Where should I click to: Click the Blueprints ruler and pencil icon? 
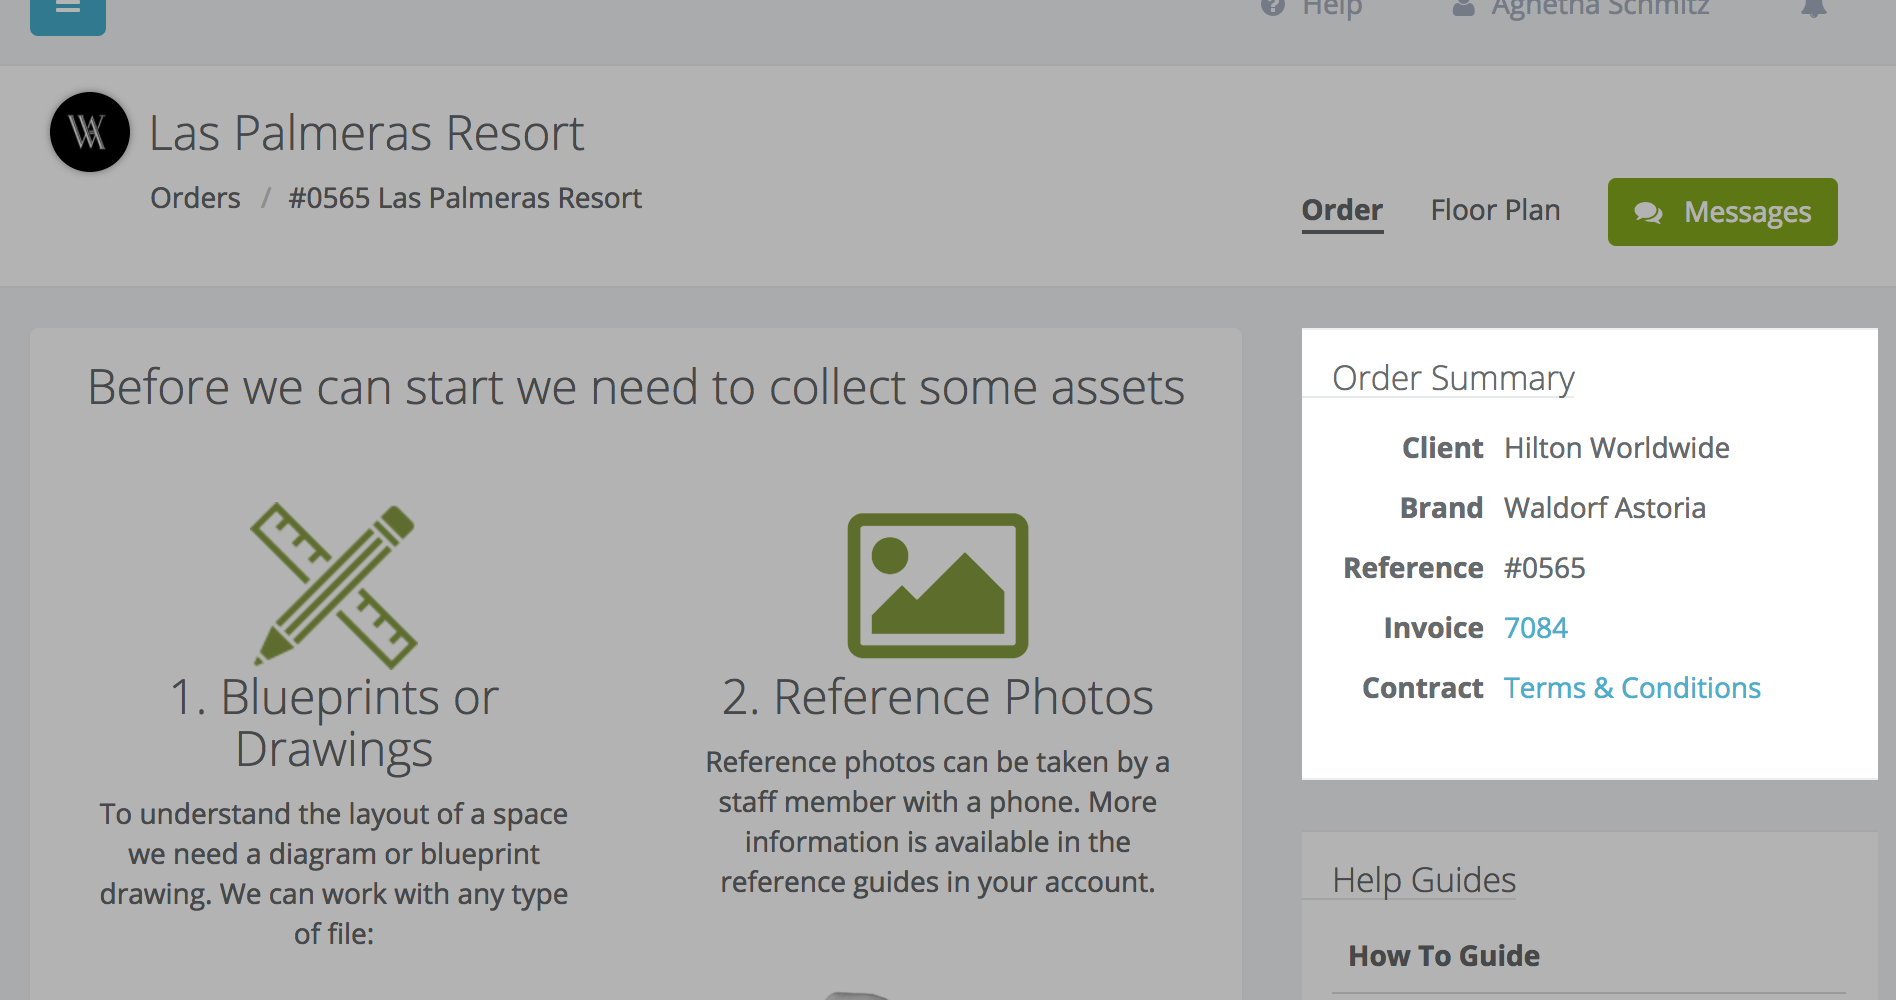(334, 585)
